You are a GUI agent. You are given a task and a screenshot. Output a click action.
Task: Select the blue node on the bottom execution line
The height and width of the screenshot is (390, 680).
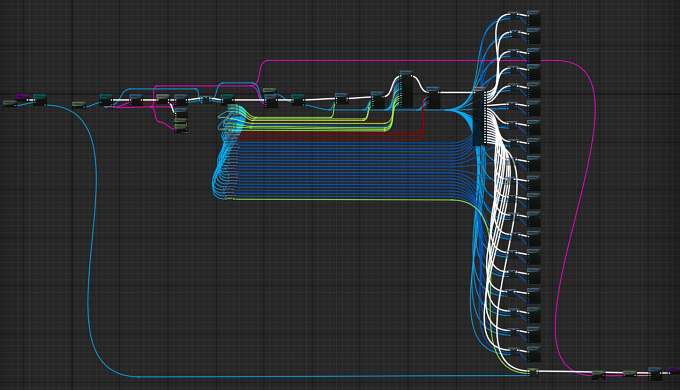coord(655,374)
